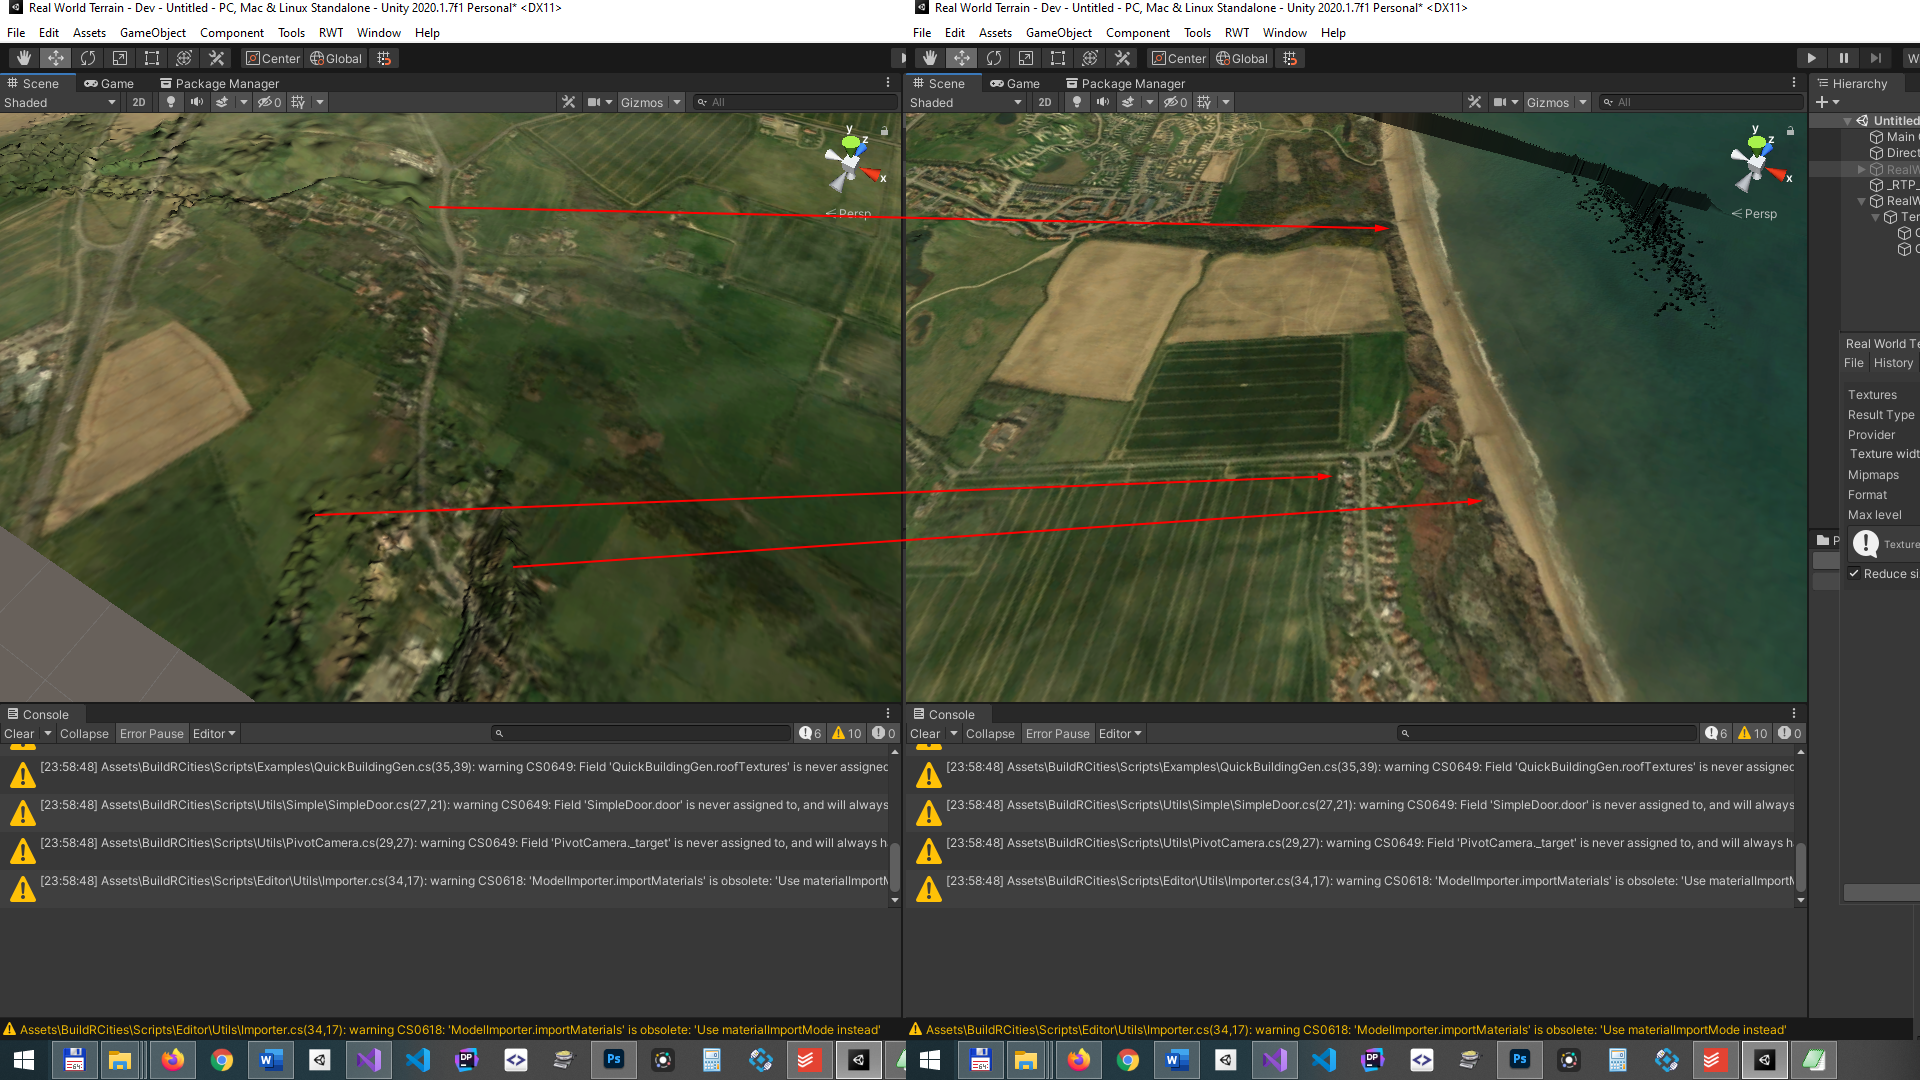Open scene camera settings in right Scene view
1920x1080 pixels.
(1505, 102)
